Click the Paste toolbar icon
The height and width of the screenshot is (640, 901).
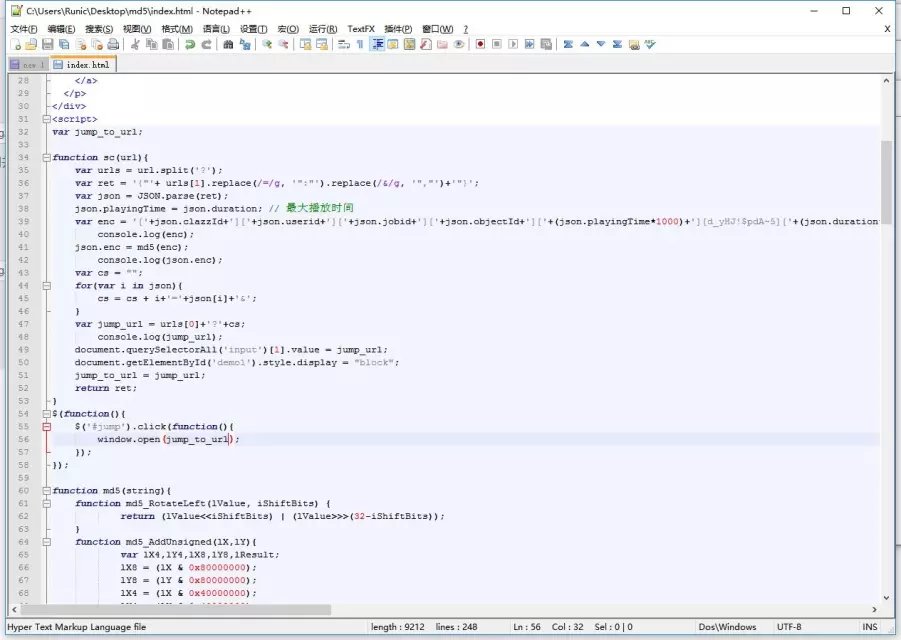[168, 44]
